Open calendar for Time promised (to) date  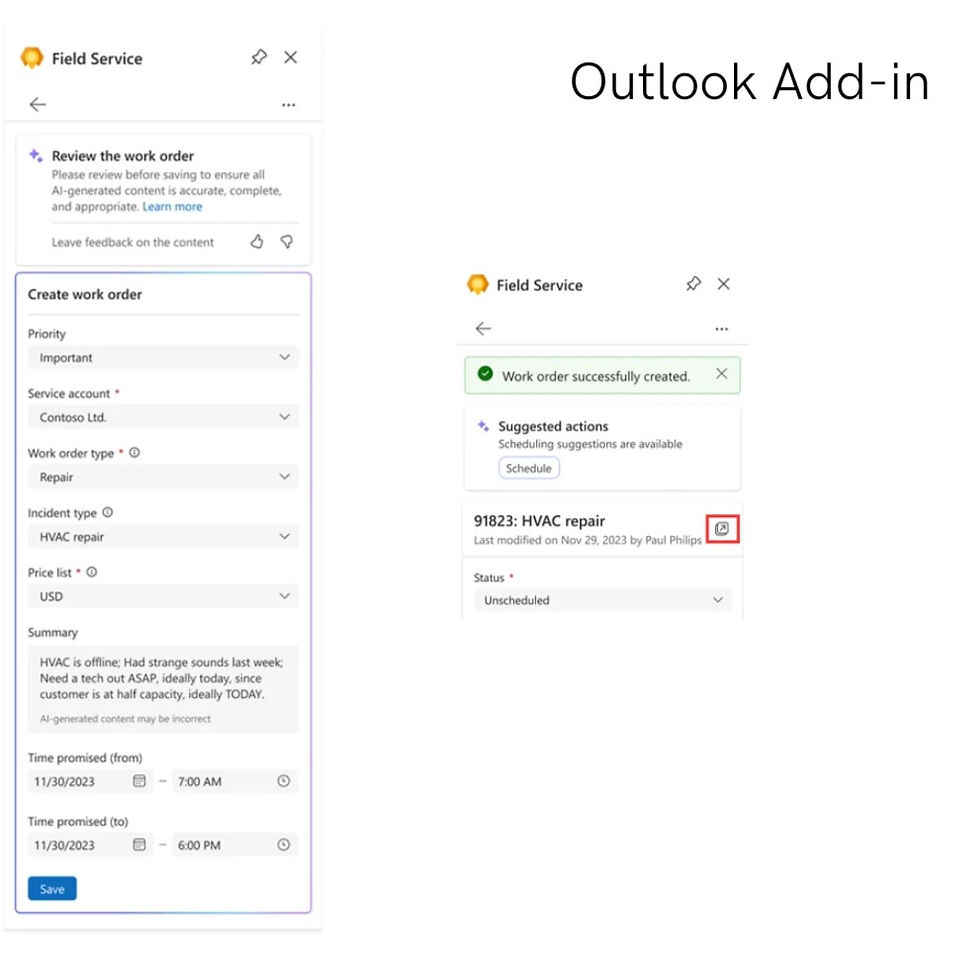point(139,845)
